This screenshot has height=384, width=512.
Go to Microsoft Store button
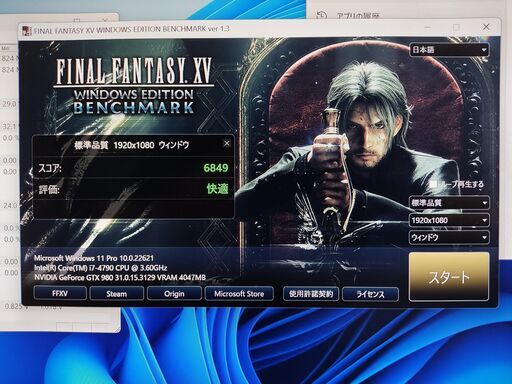point(239,294)
